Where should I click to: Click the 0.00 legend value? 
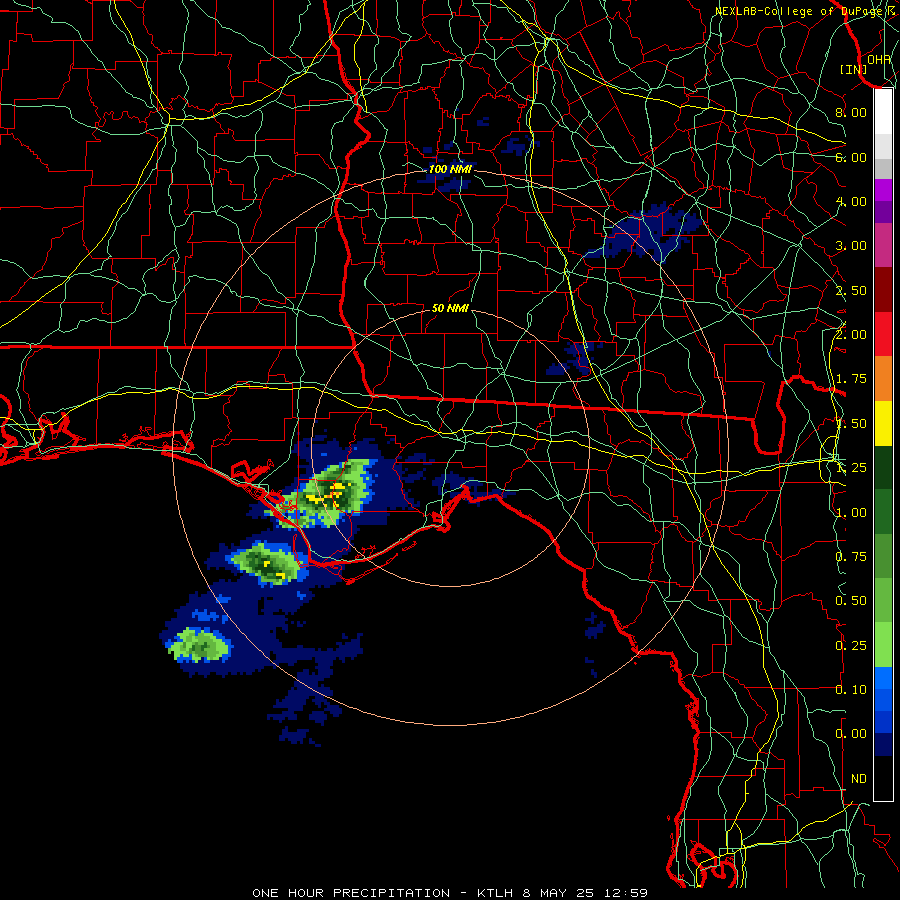tap(851, 734)
